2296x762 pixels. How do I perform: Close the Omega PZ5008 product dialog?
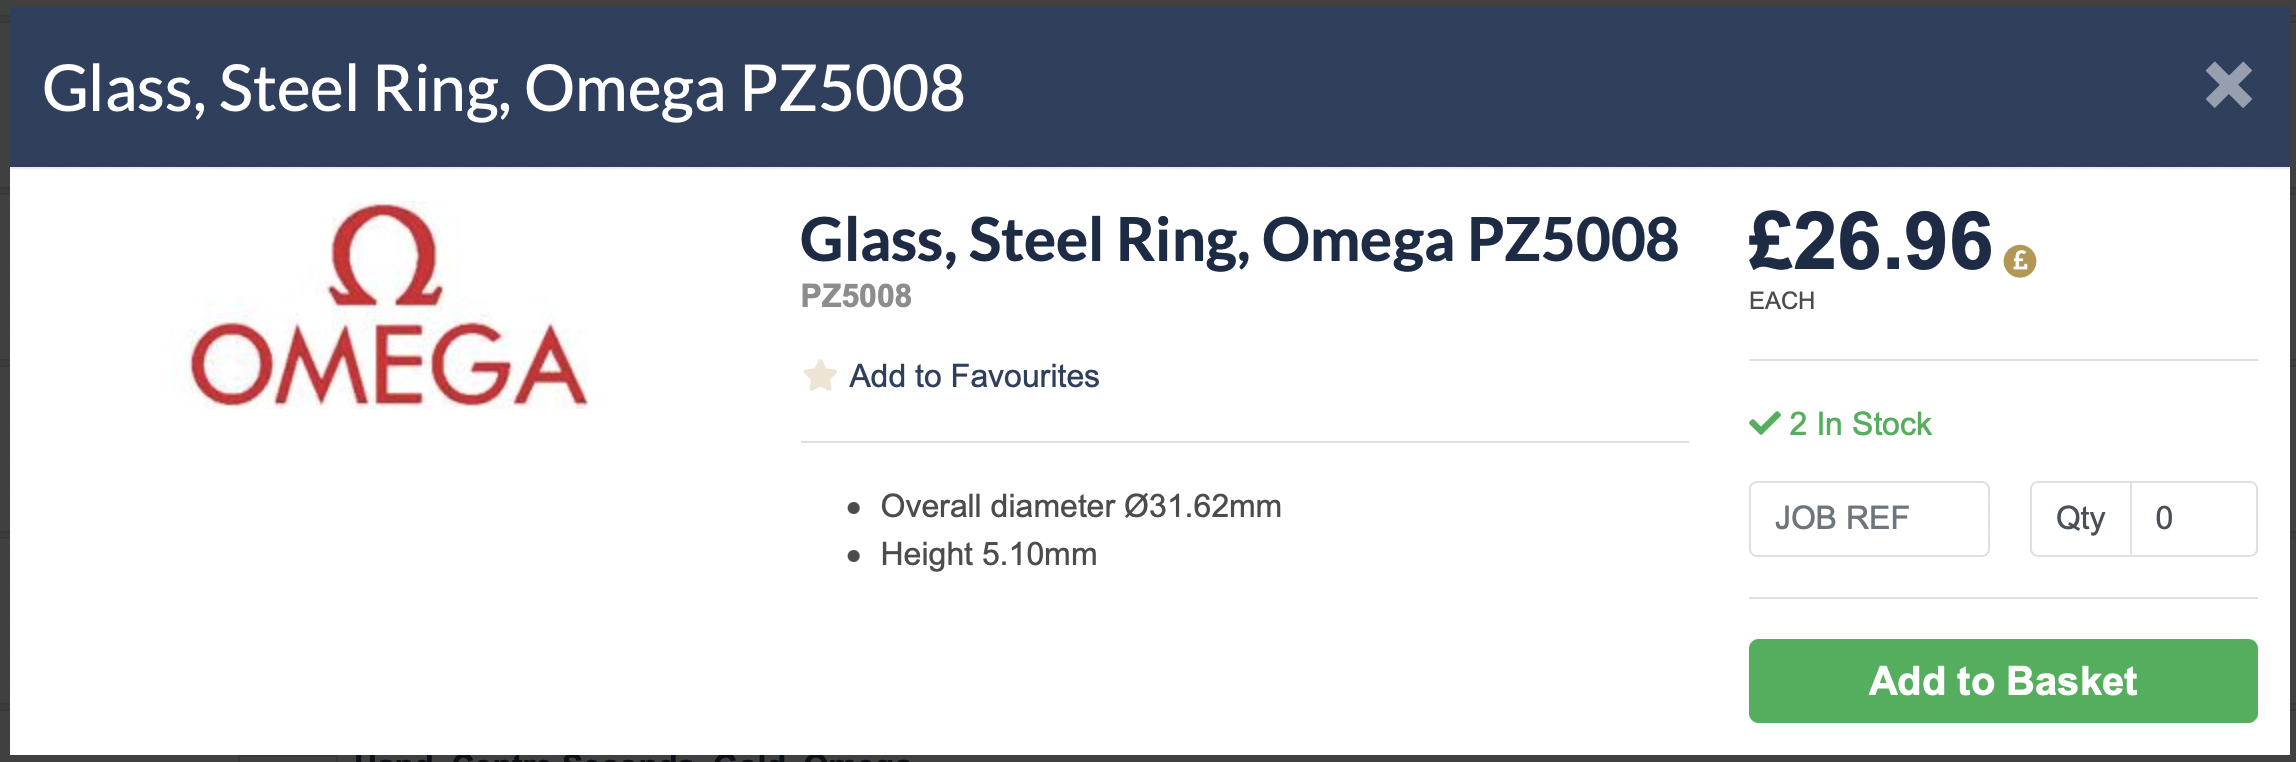[2228, 86]
